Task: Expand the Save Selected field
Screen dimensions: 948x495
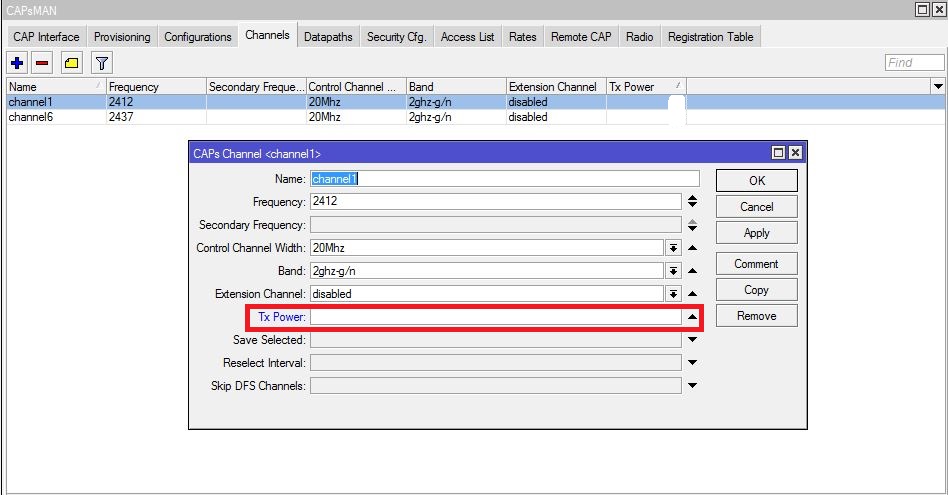Action: [692, 340]
